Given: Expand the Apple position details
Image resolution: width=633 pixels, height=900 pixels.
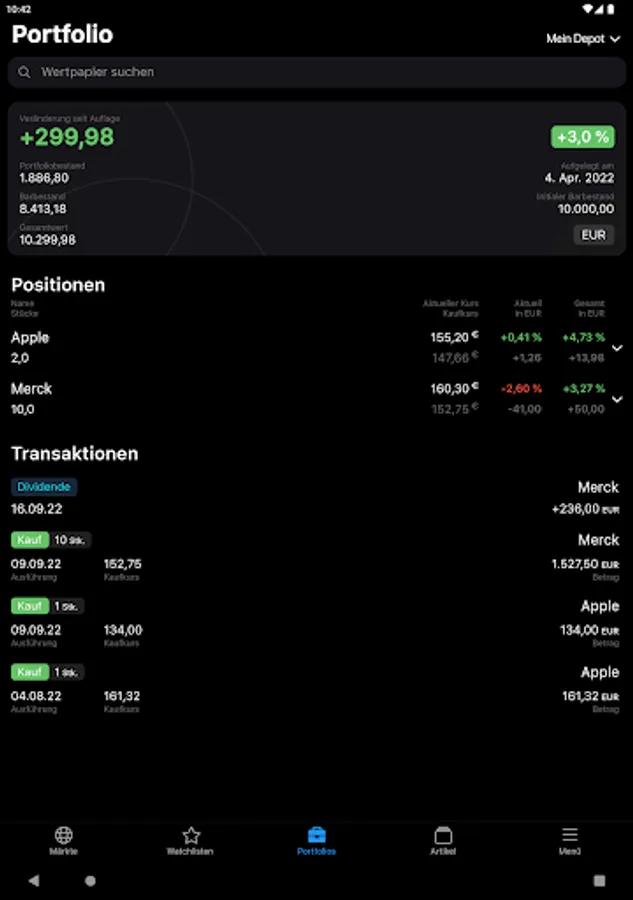Looking at the screenshot, I should coord(617,347).
